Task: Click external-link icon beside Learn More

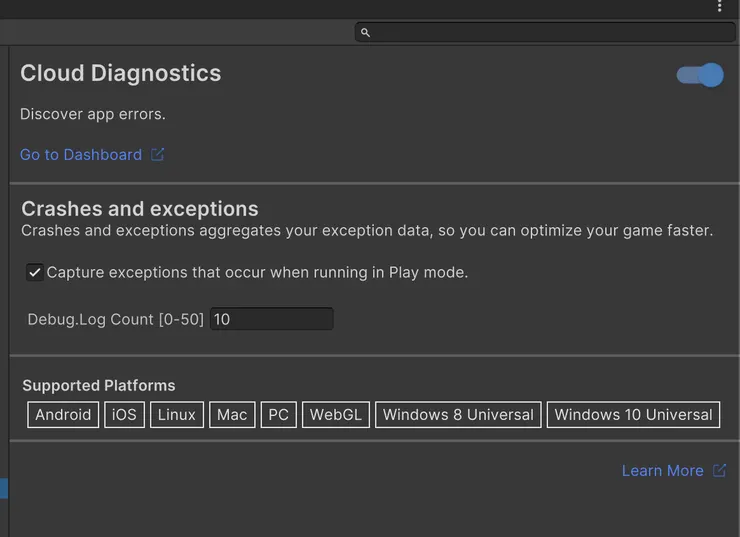Action: click(719, 471)
